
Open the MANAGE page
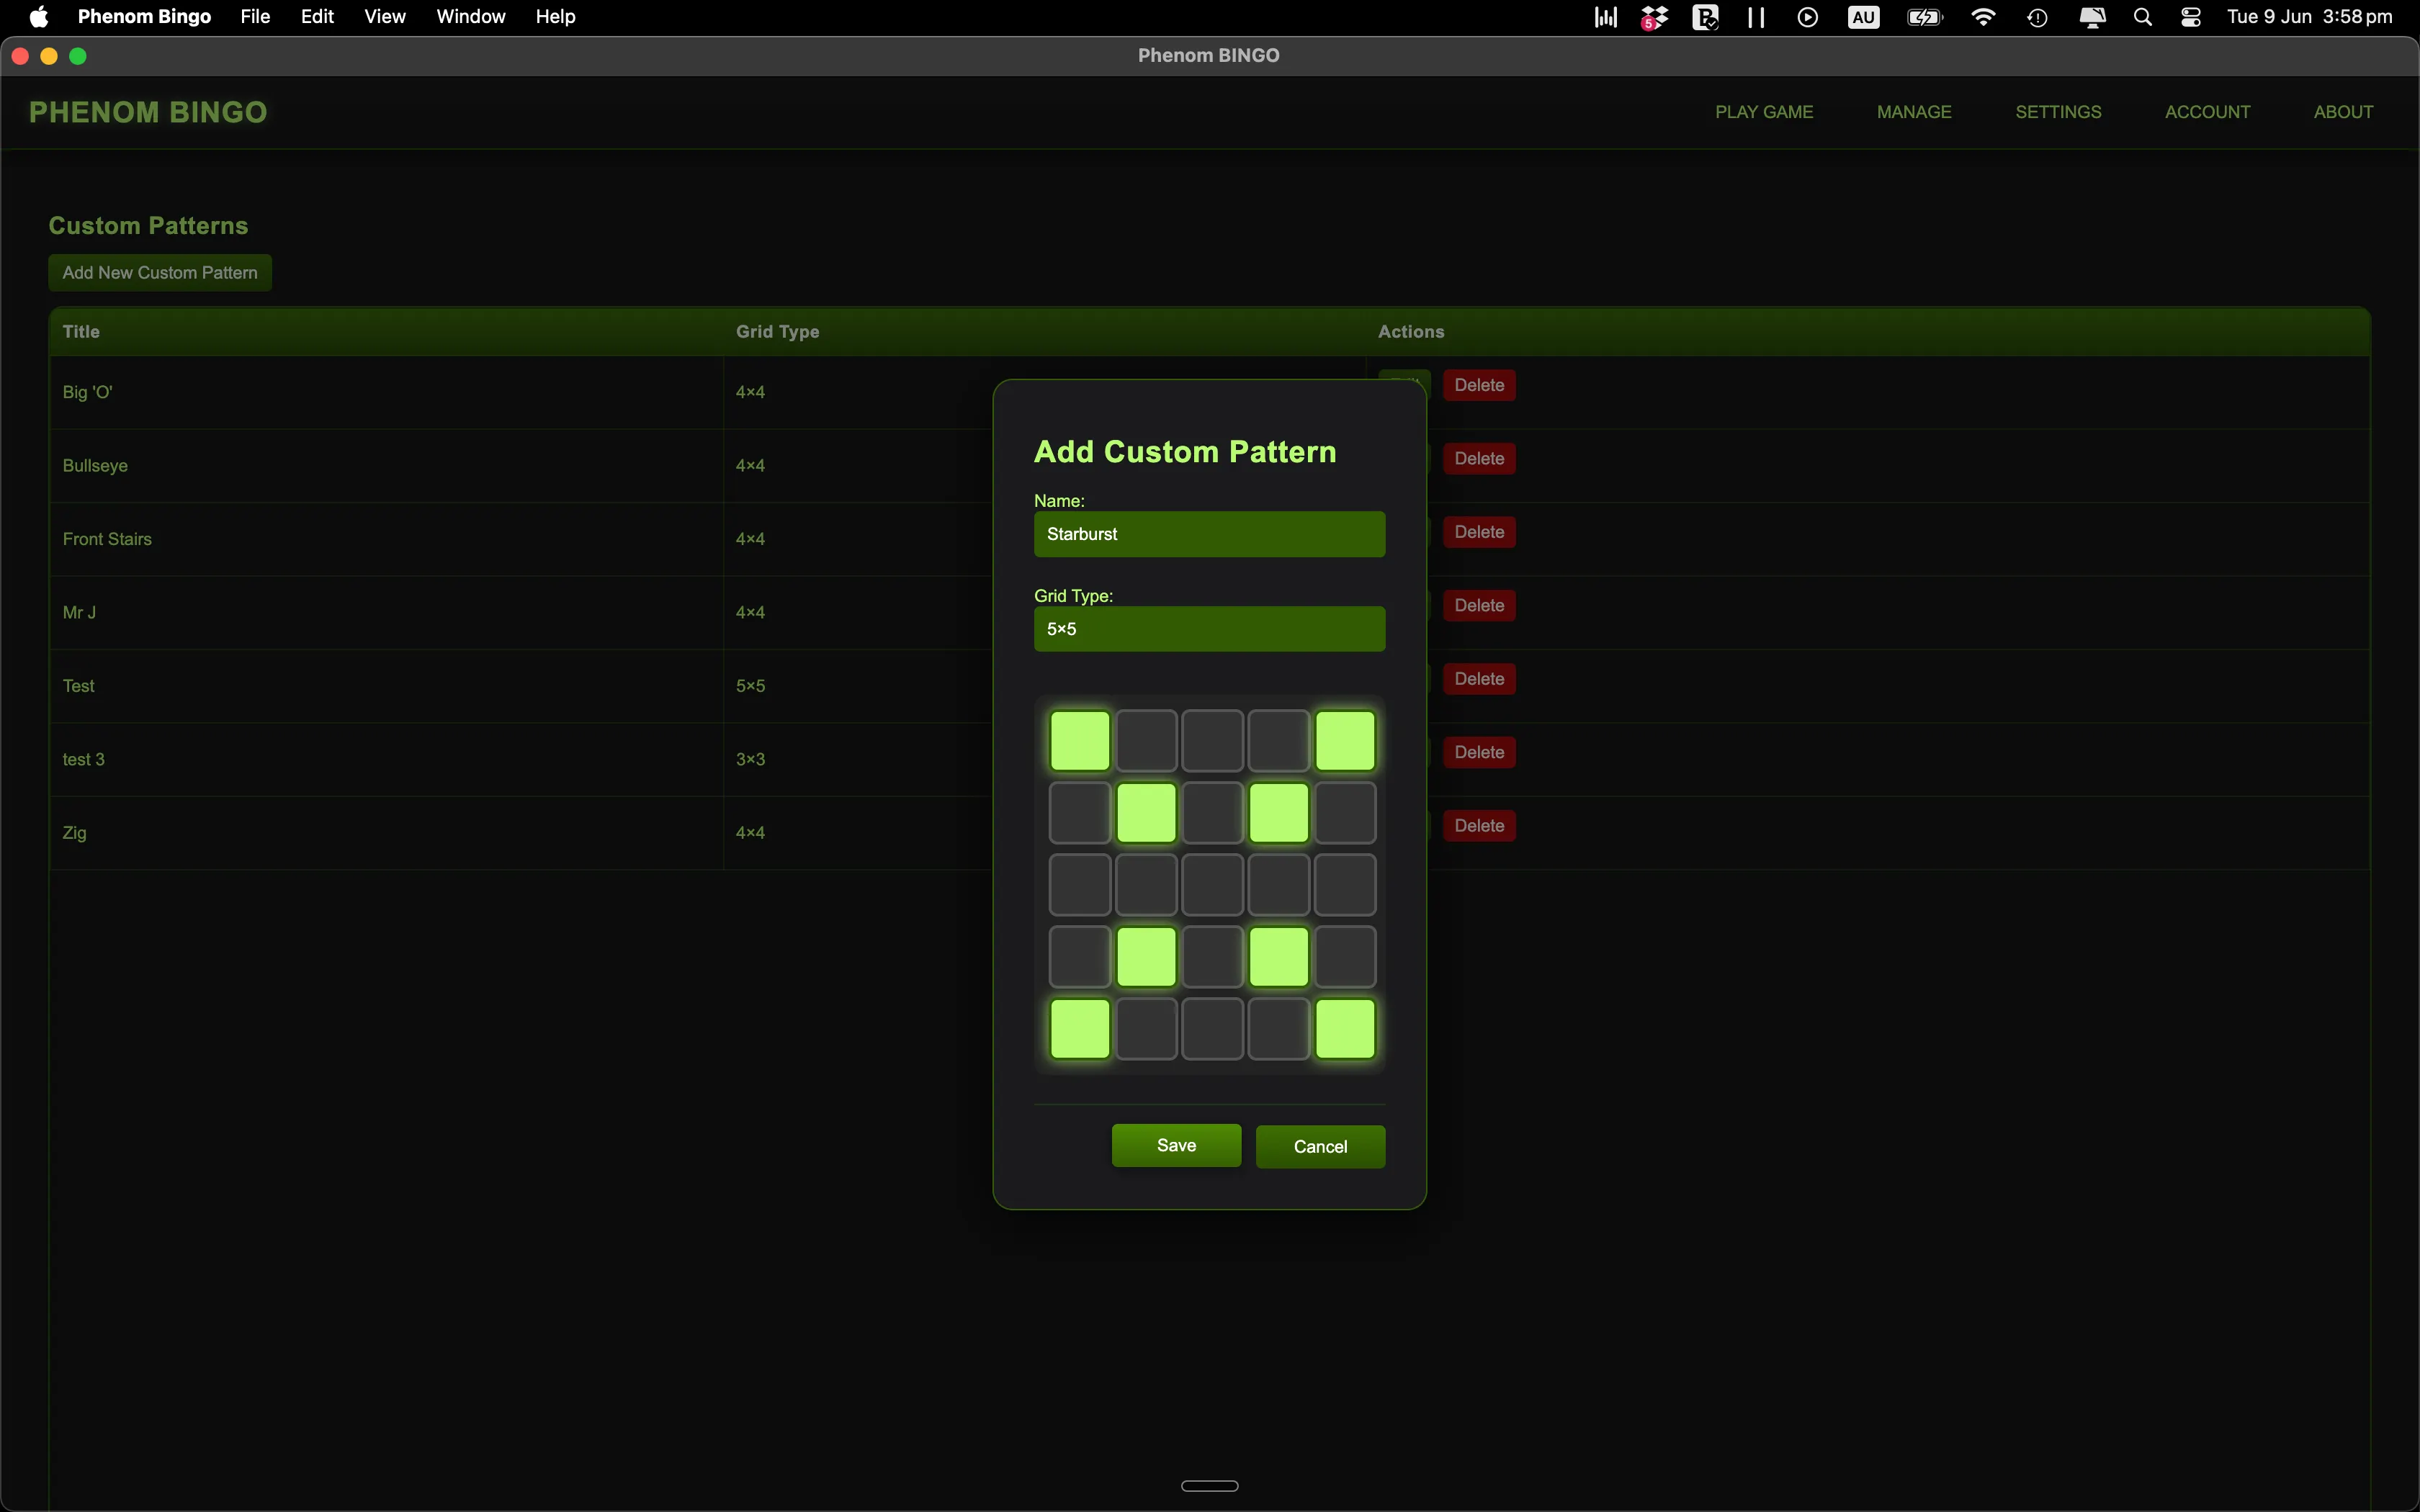(1914, 112)
